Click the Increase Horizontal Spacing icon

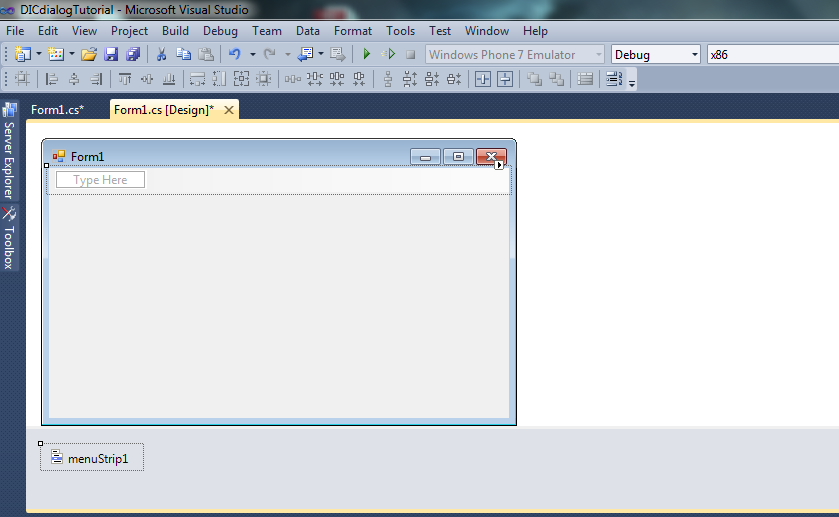(315, 79)
